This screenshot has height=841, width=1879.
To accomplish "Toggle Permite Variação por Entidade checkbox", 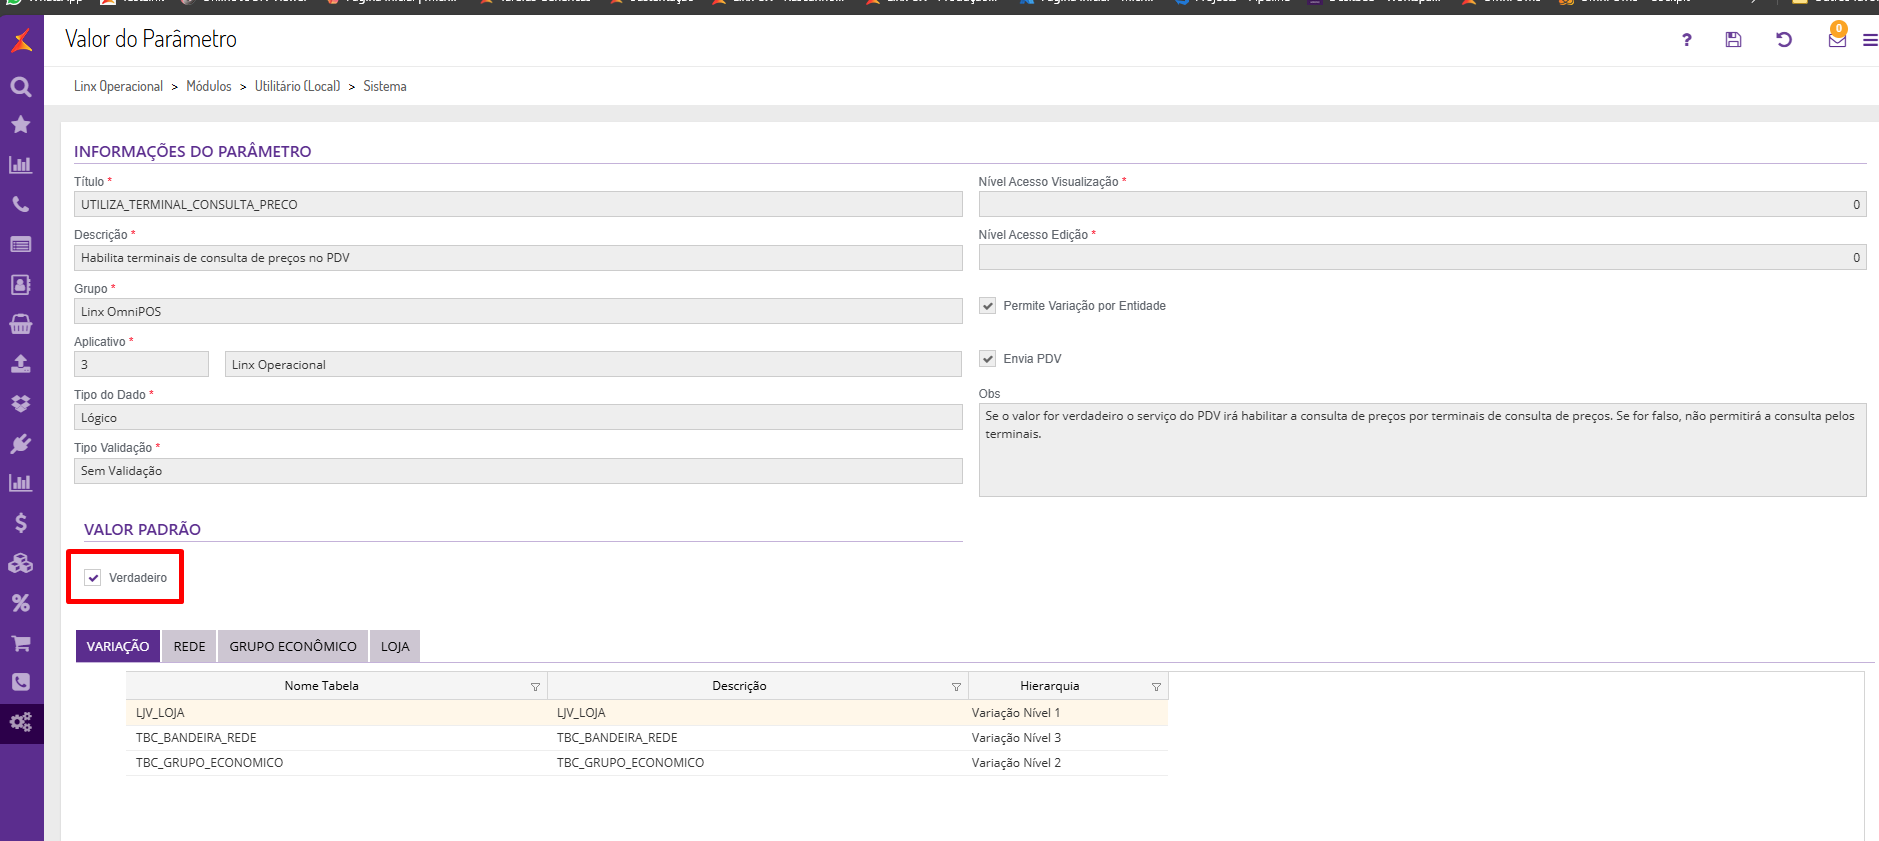I will point(988,306).
